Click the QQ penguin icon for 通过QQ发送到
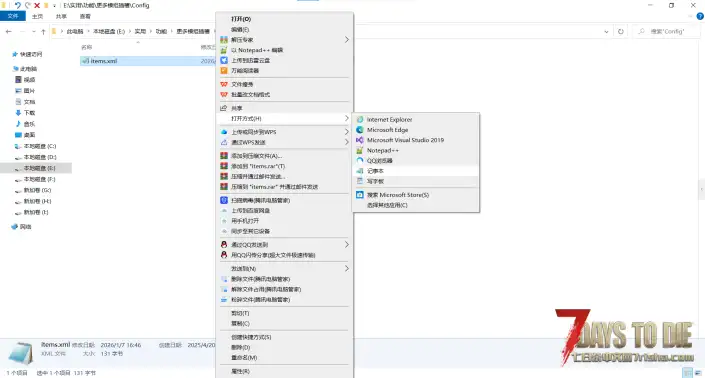 point(224,245)
